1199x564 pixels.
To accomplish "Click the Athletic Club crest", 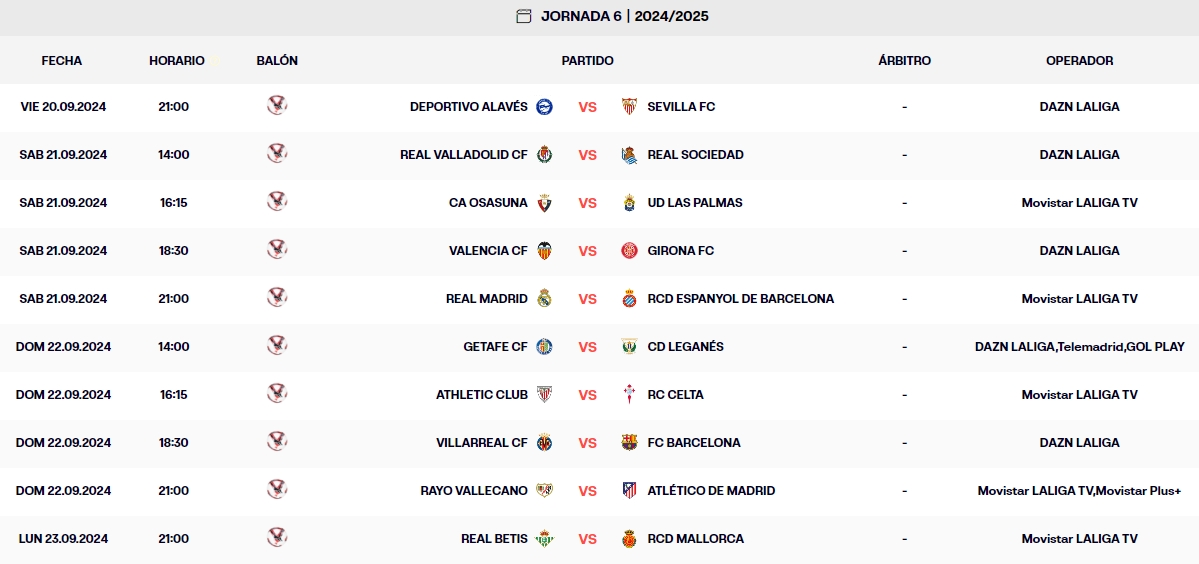I will coord(544,395).
